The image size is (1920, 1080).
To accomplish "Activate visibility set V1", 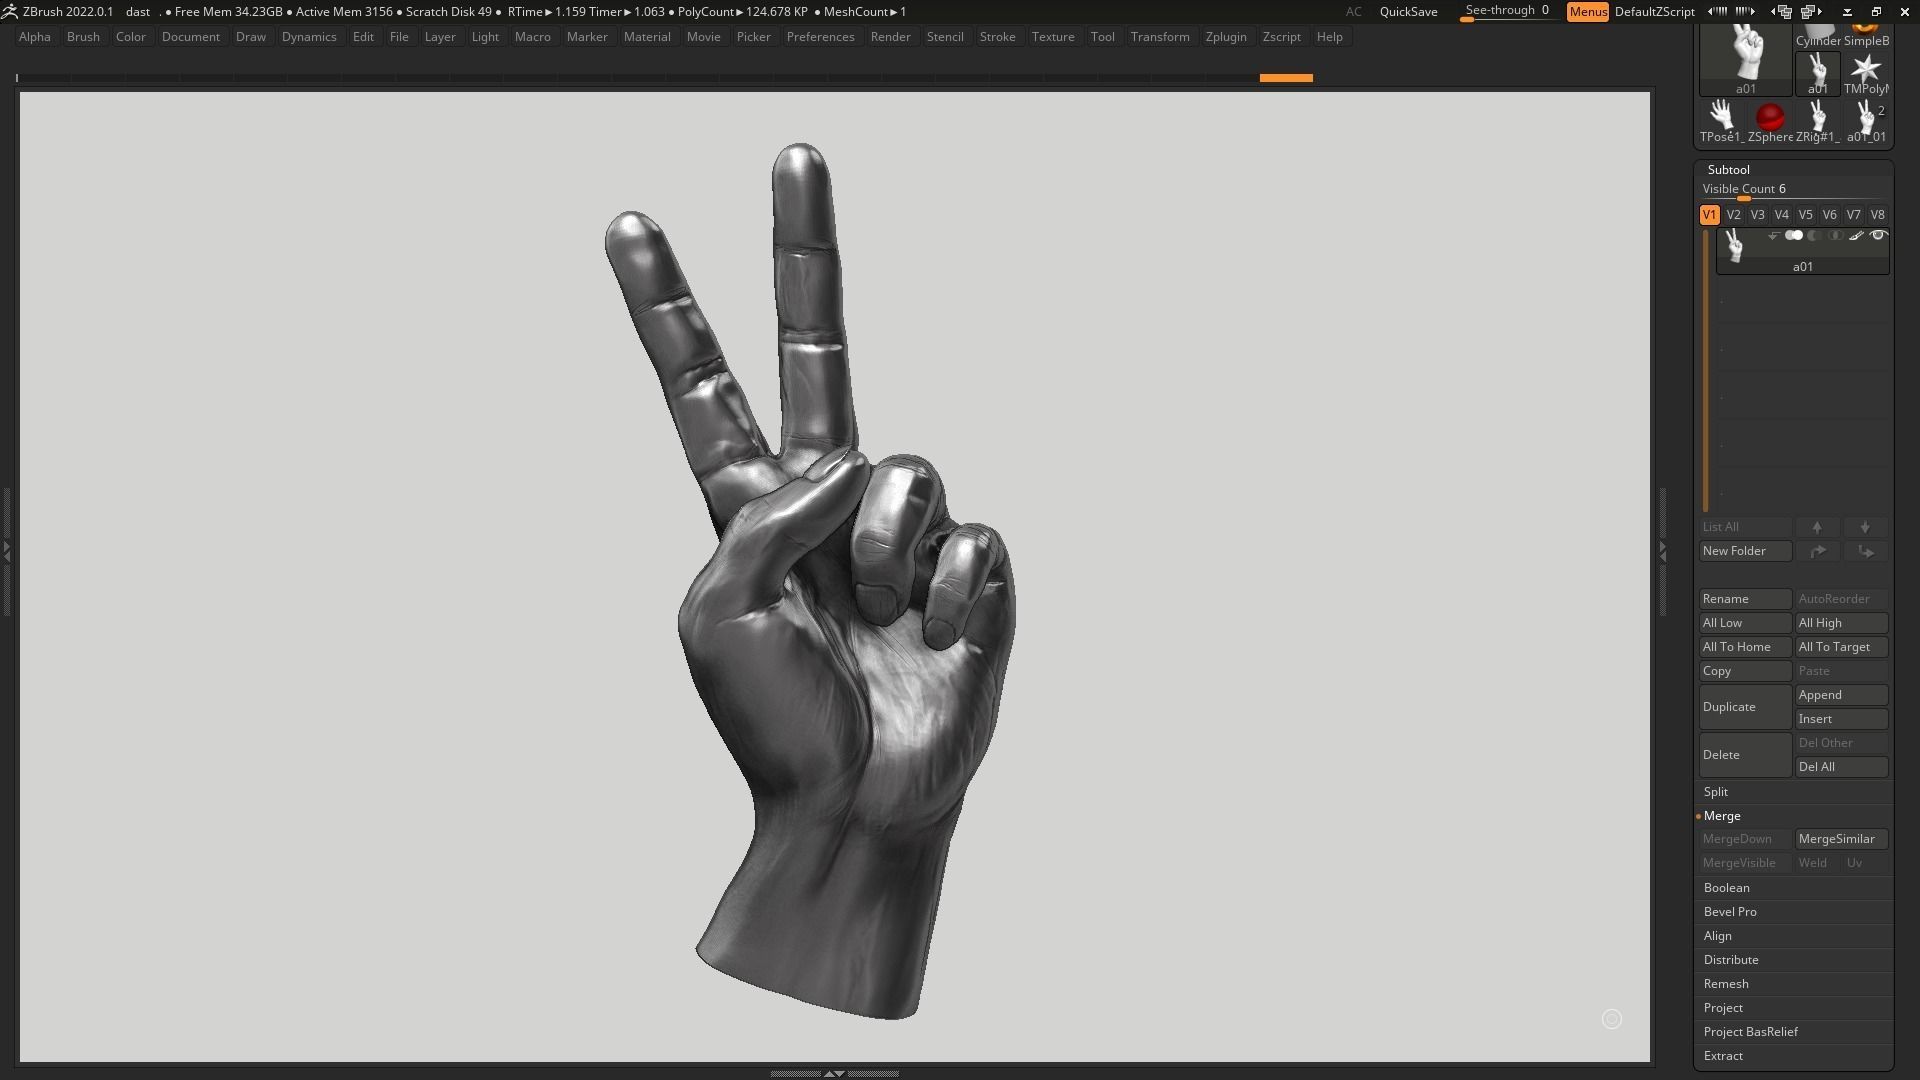I will pyautogui.click(x=1709, y=215).
